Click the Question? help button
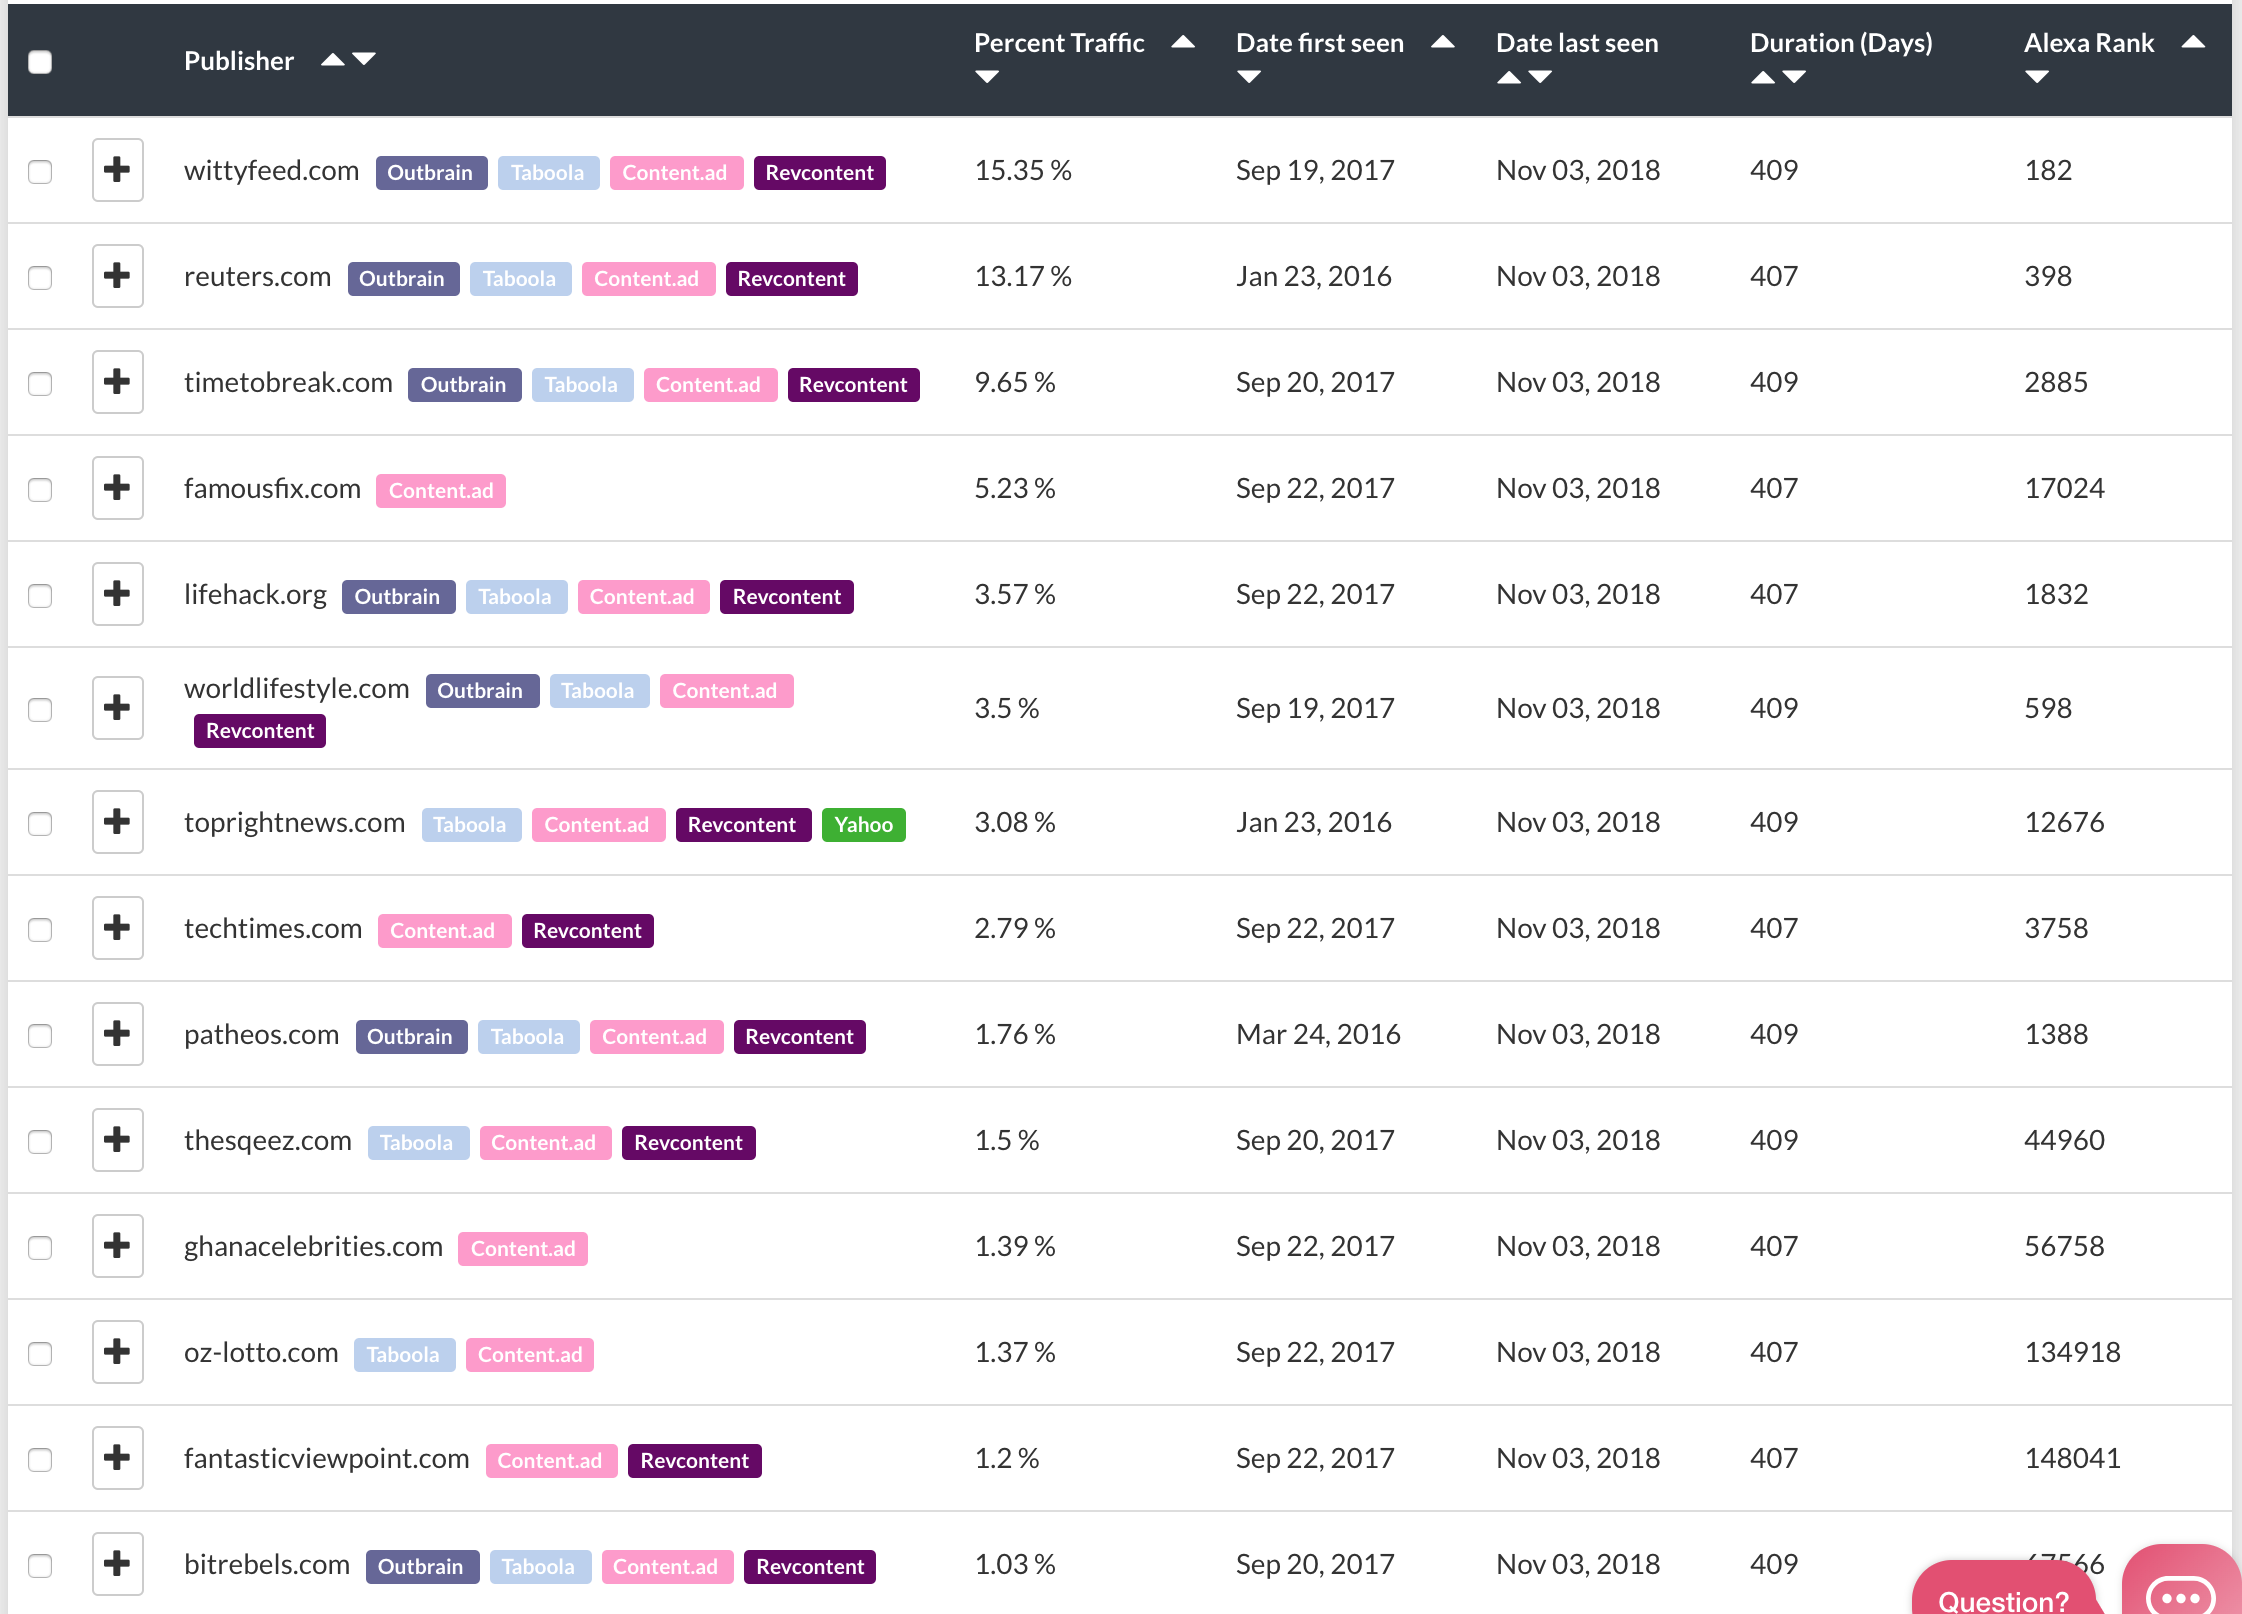This screenshot has height=1614, width=2242. pos(2003,1593)
